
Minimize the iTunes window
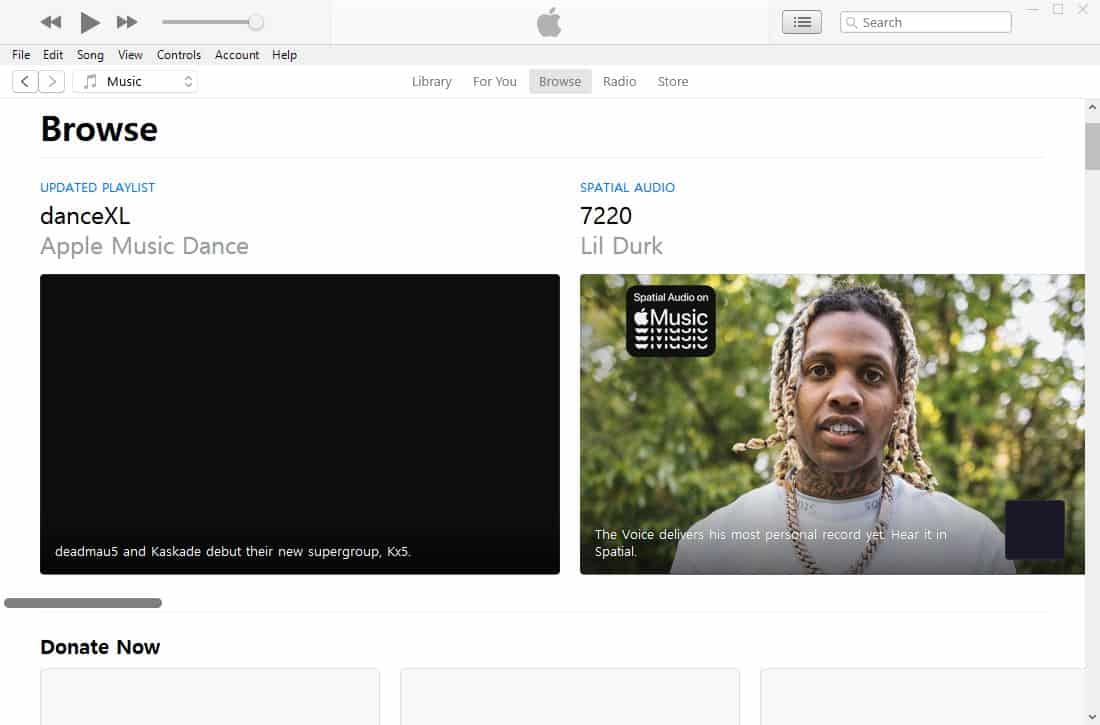[1033, 10]
